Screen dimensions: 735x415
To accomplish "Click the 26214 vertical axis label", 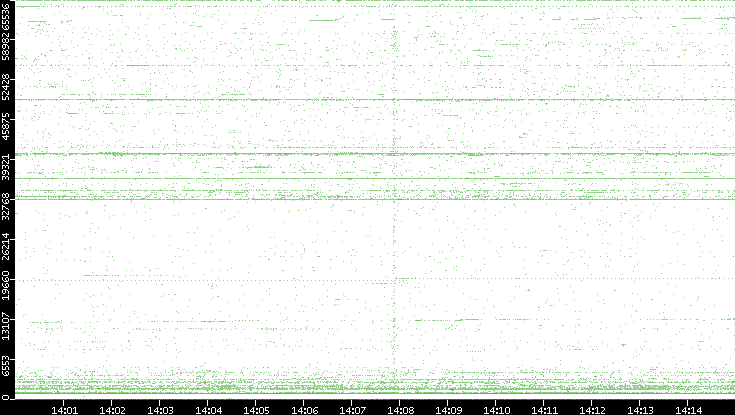I will (x=7, y=245).
